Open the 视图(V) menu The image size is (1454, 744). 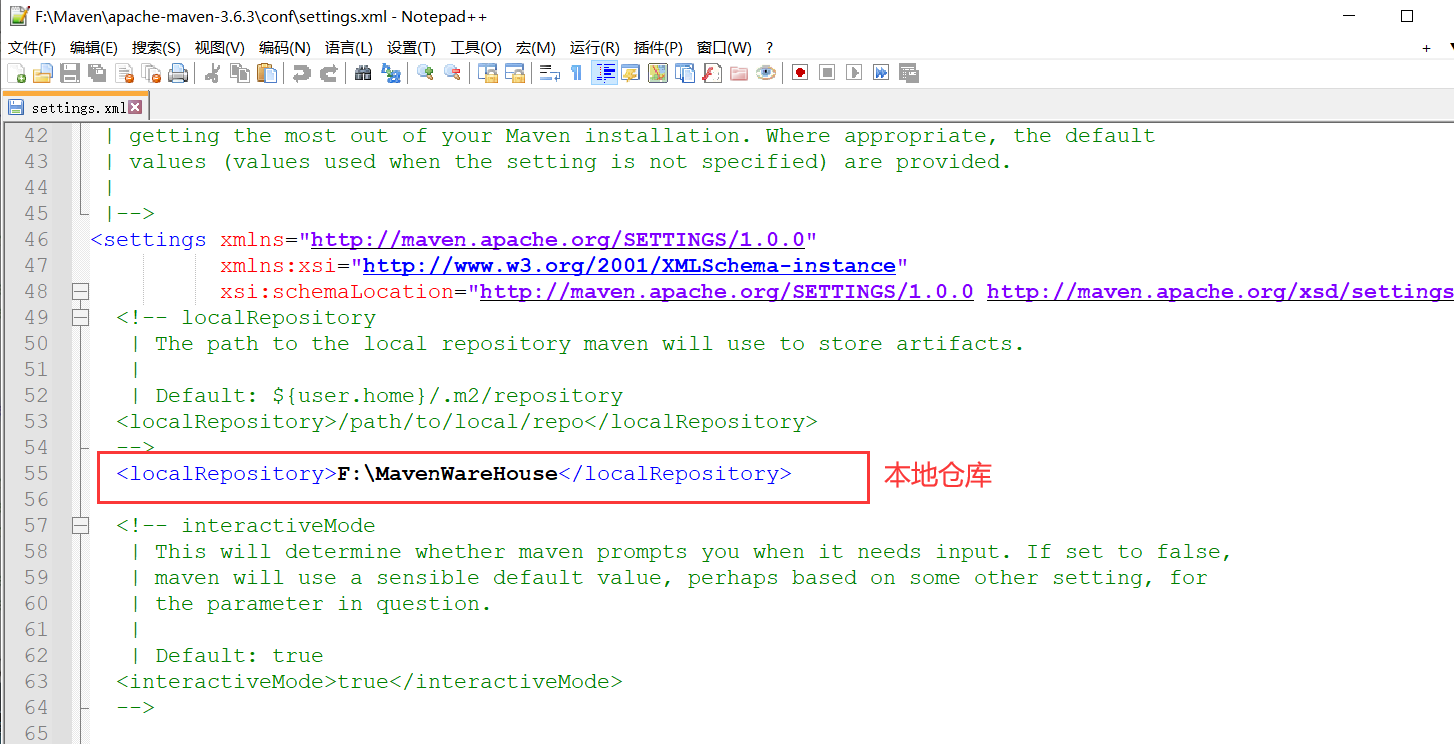pos(219,47)
